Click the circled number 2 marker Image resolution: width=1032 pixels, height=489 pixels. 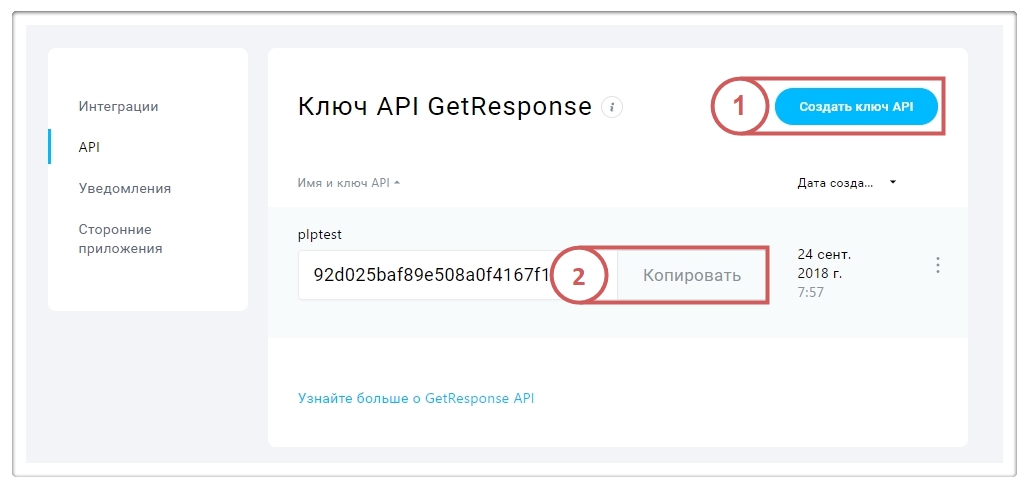[x=578, y=275]
